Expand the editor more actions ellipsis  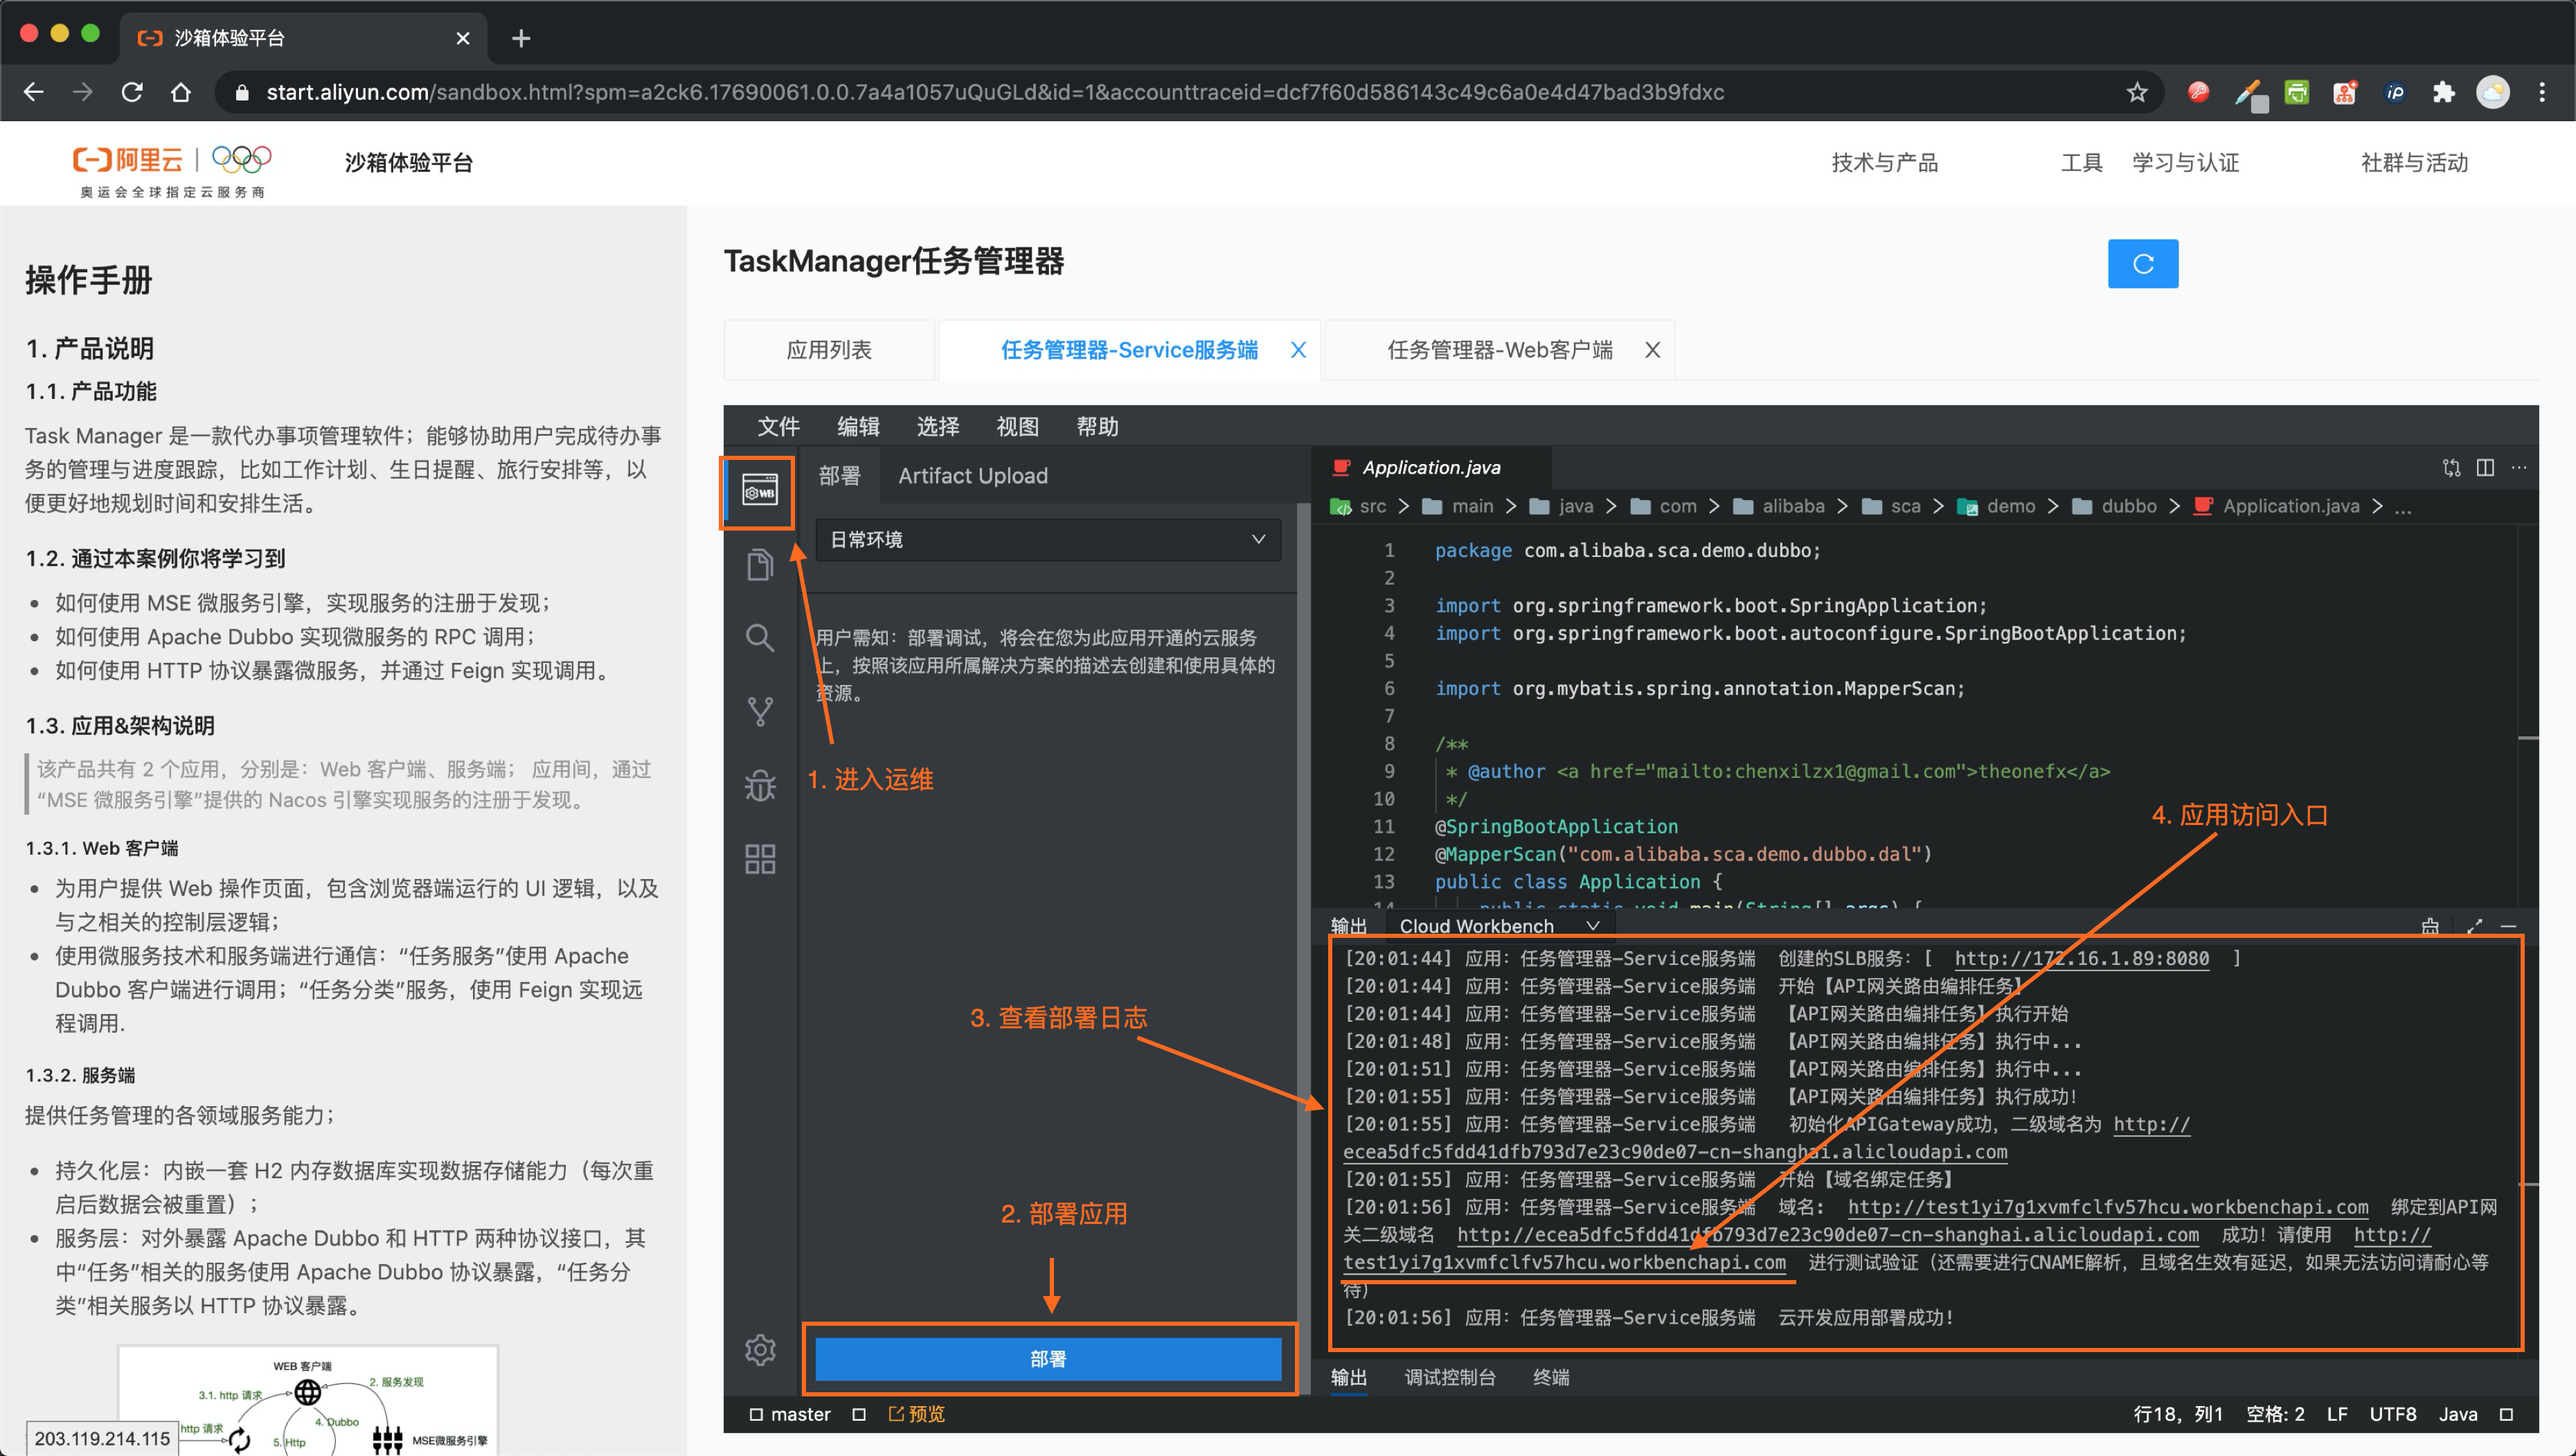click(2518, 468)
